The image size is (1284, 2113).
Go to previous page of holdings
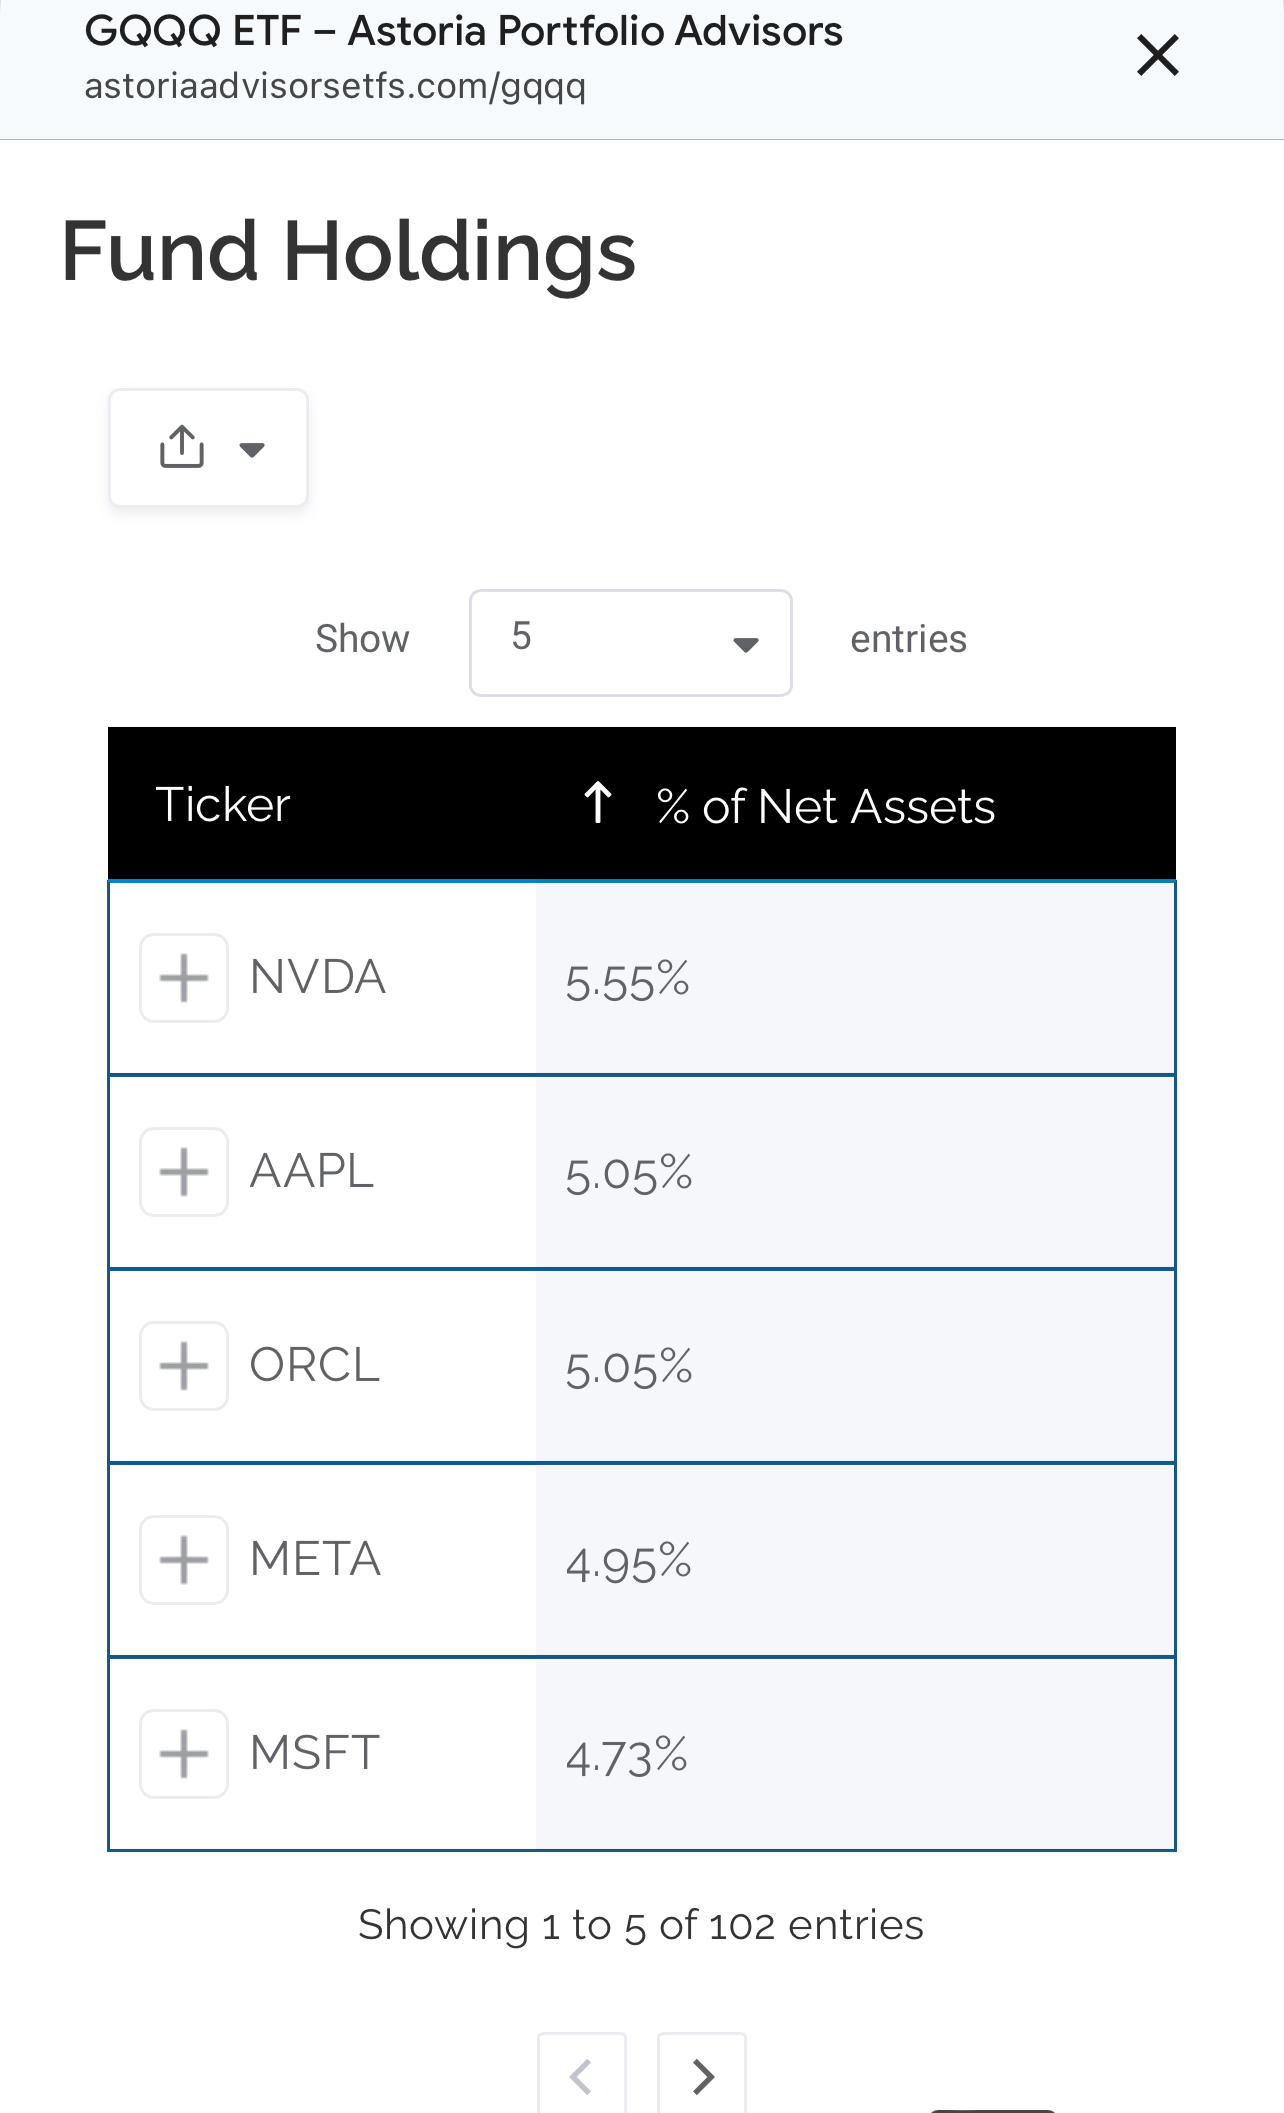[x=582, y=2076]
